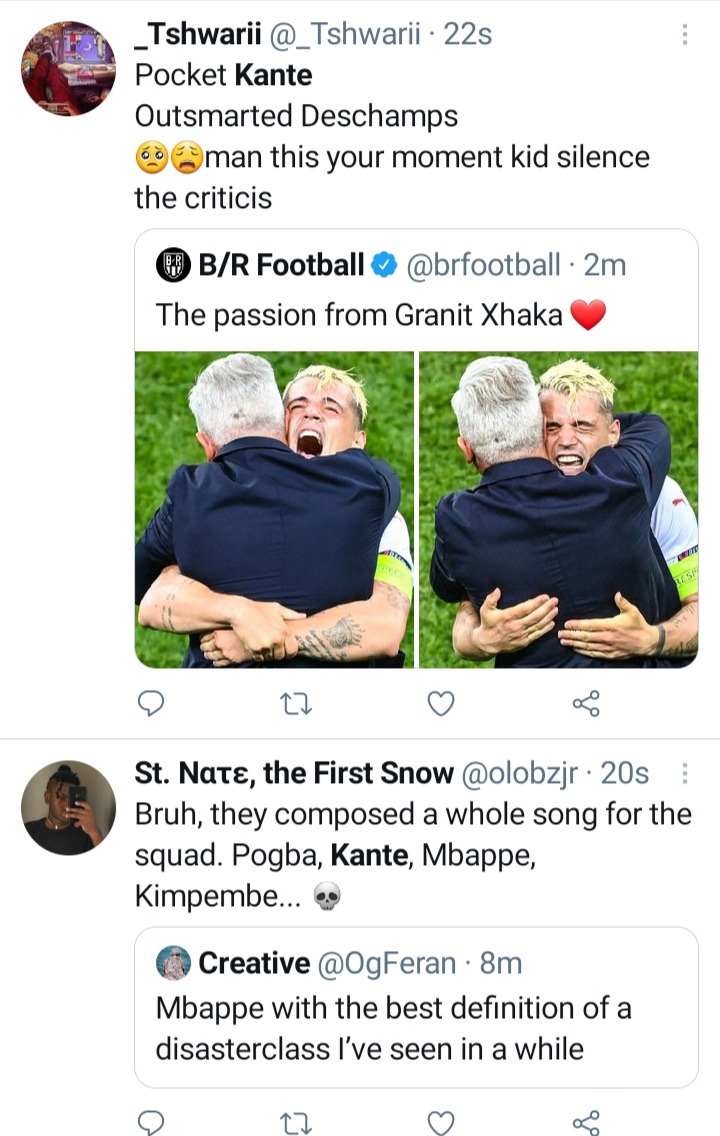
Task: Retweet St. Nate's tweet about the squad
Action: pyautogui.click(x=296, y=1122)
